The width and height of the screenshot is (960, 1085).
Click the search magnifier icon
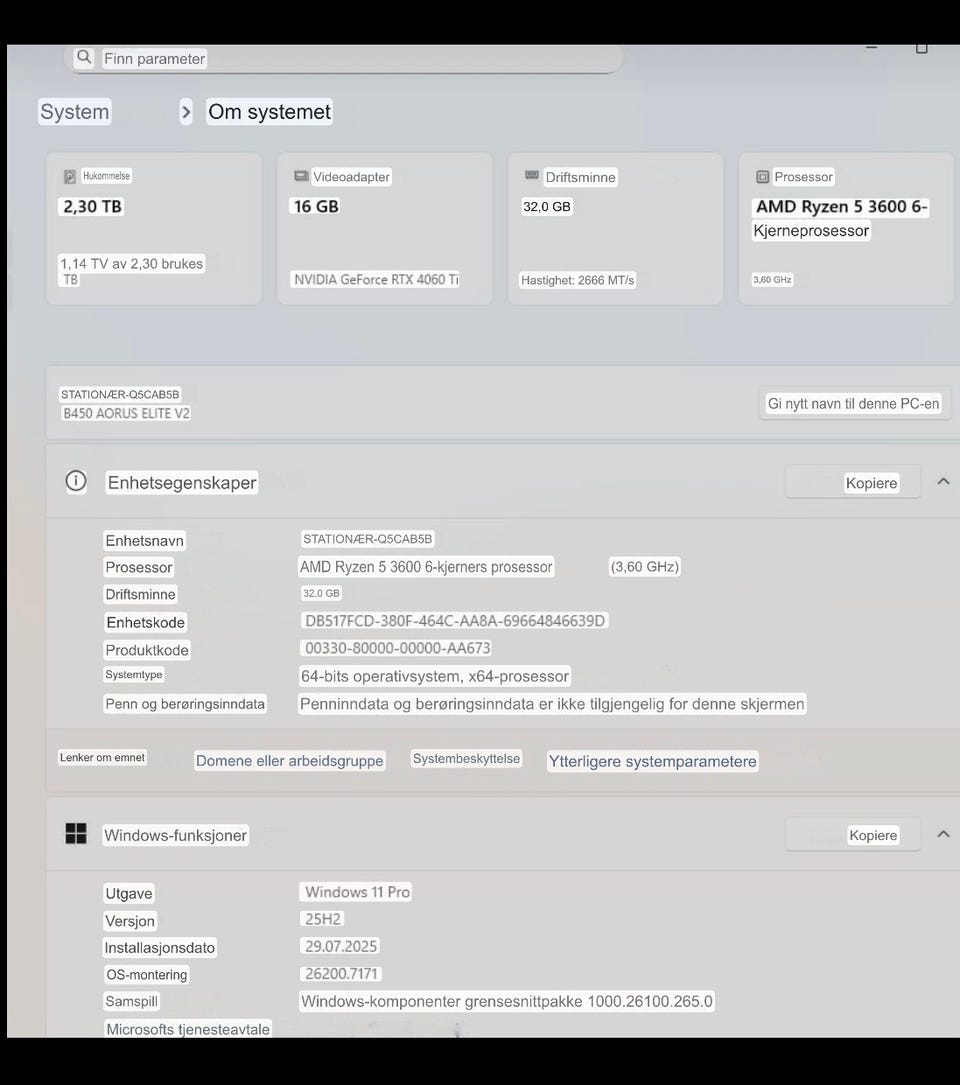click(x=84, y=57)
